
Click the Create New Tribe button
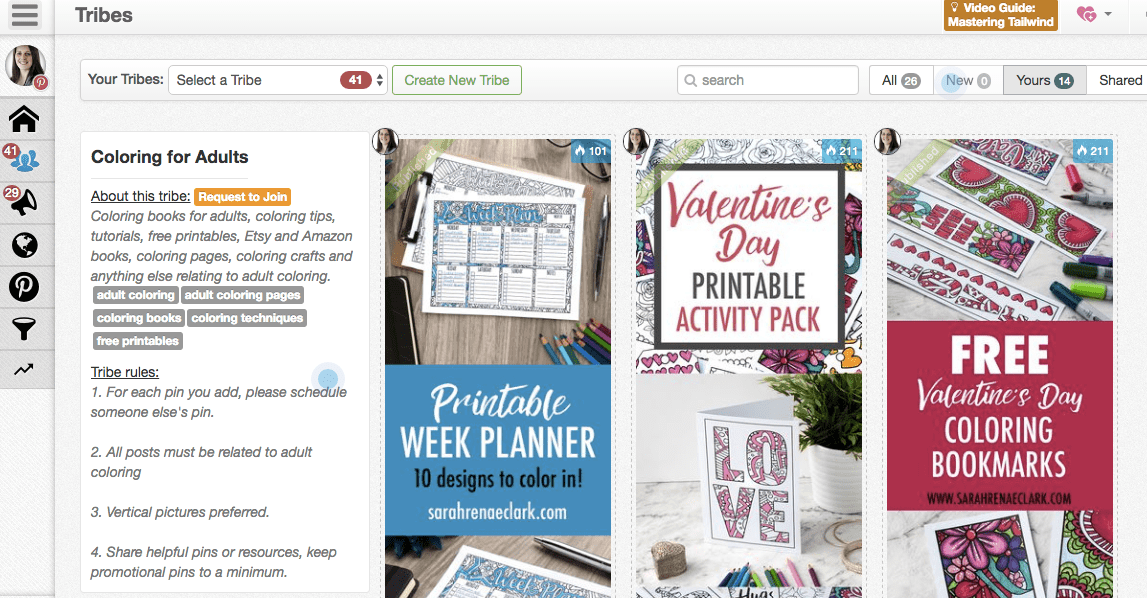coord(457,81)
